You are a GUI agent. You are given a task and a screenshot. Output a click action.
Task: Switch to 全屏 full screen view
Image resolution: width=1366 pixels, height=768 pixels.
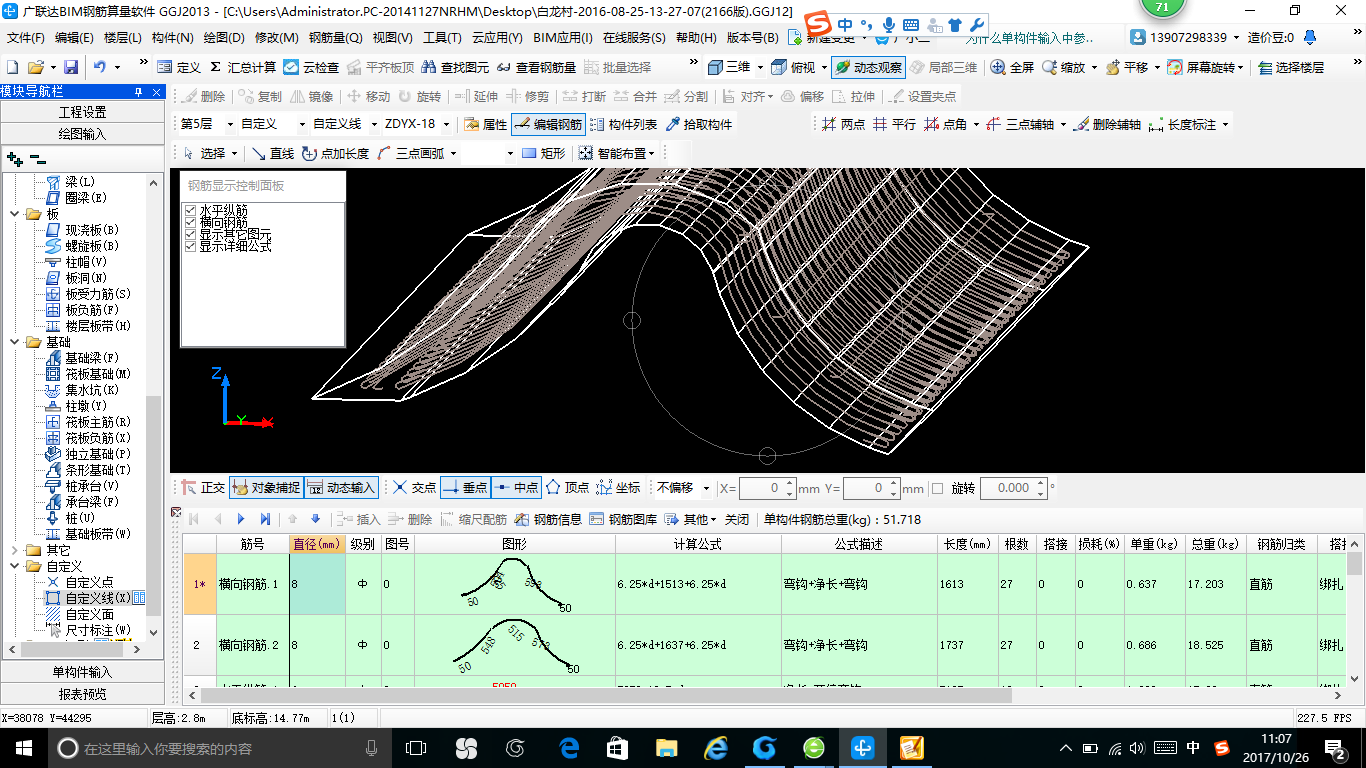[x=1012, y=67]
